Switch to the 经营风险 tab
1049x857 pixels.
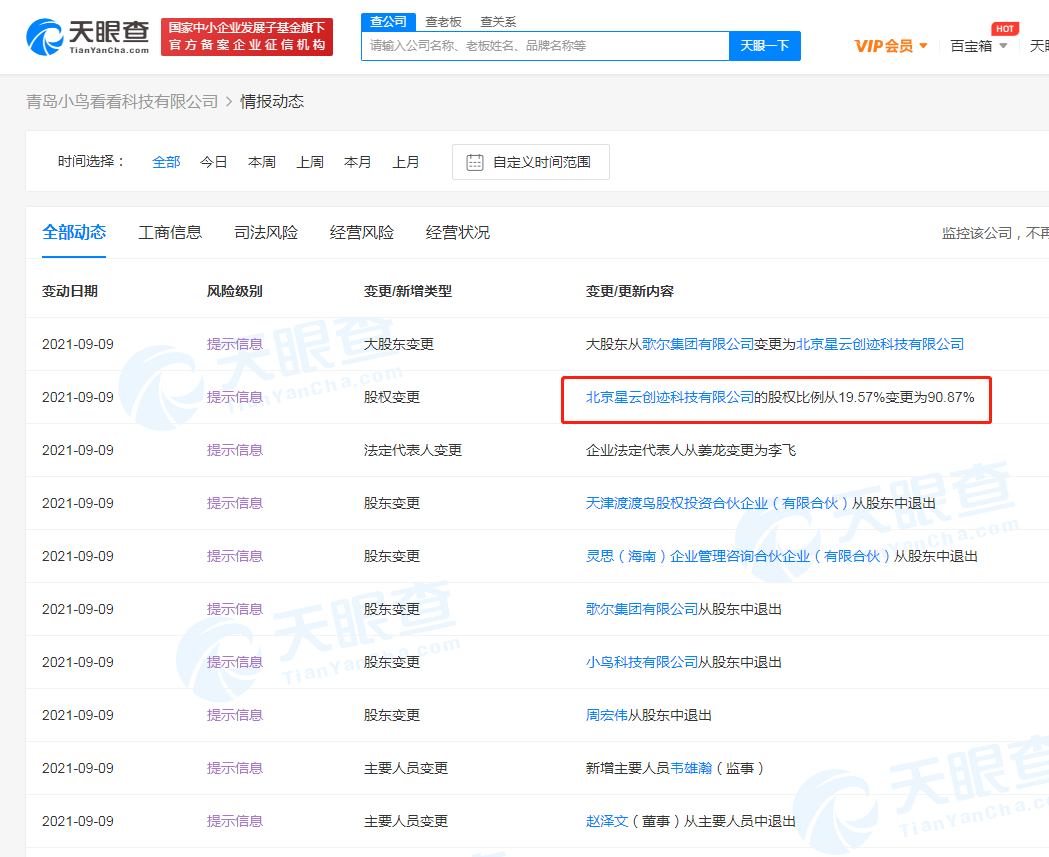point(362,232)
